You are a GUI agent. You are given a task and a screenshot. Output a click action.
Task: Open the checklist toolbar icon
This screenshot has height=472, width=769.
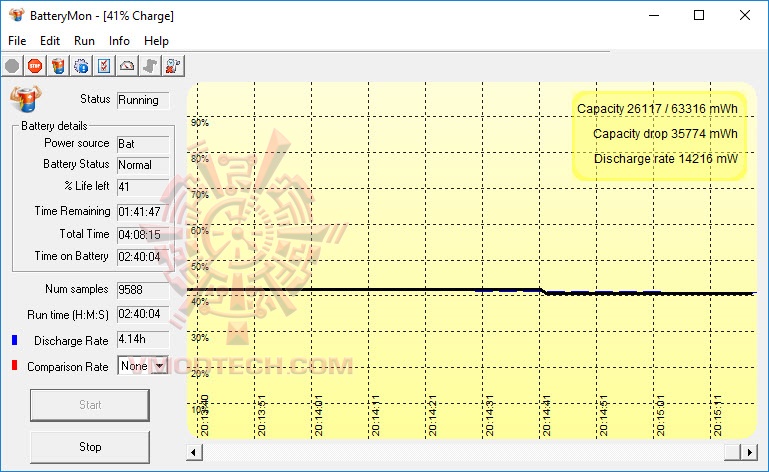click(104, 66)
